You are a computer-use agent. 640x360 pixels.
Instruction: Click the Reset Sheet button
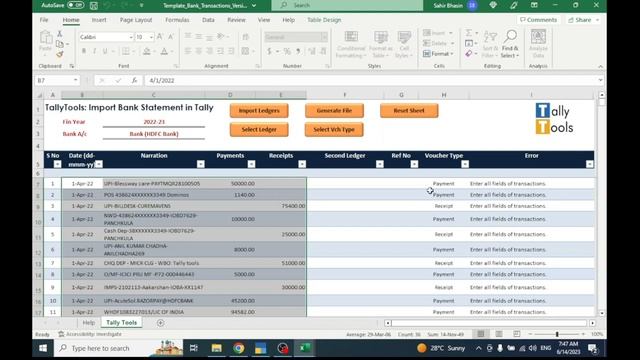click(x=409, y=111)
